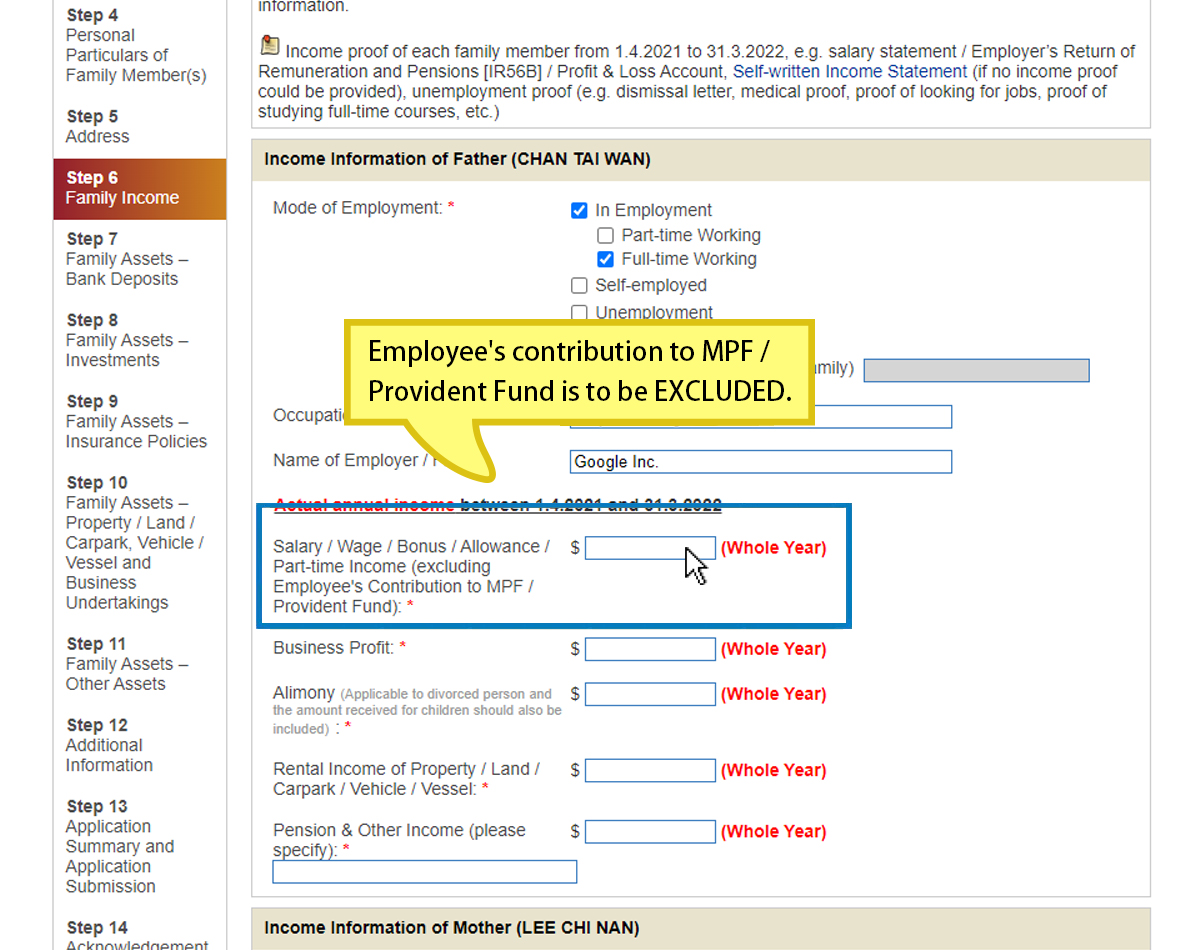
Task: Select the Name of Employer field
Action: click(x=760, y=461)
